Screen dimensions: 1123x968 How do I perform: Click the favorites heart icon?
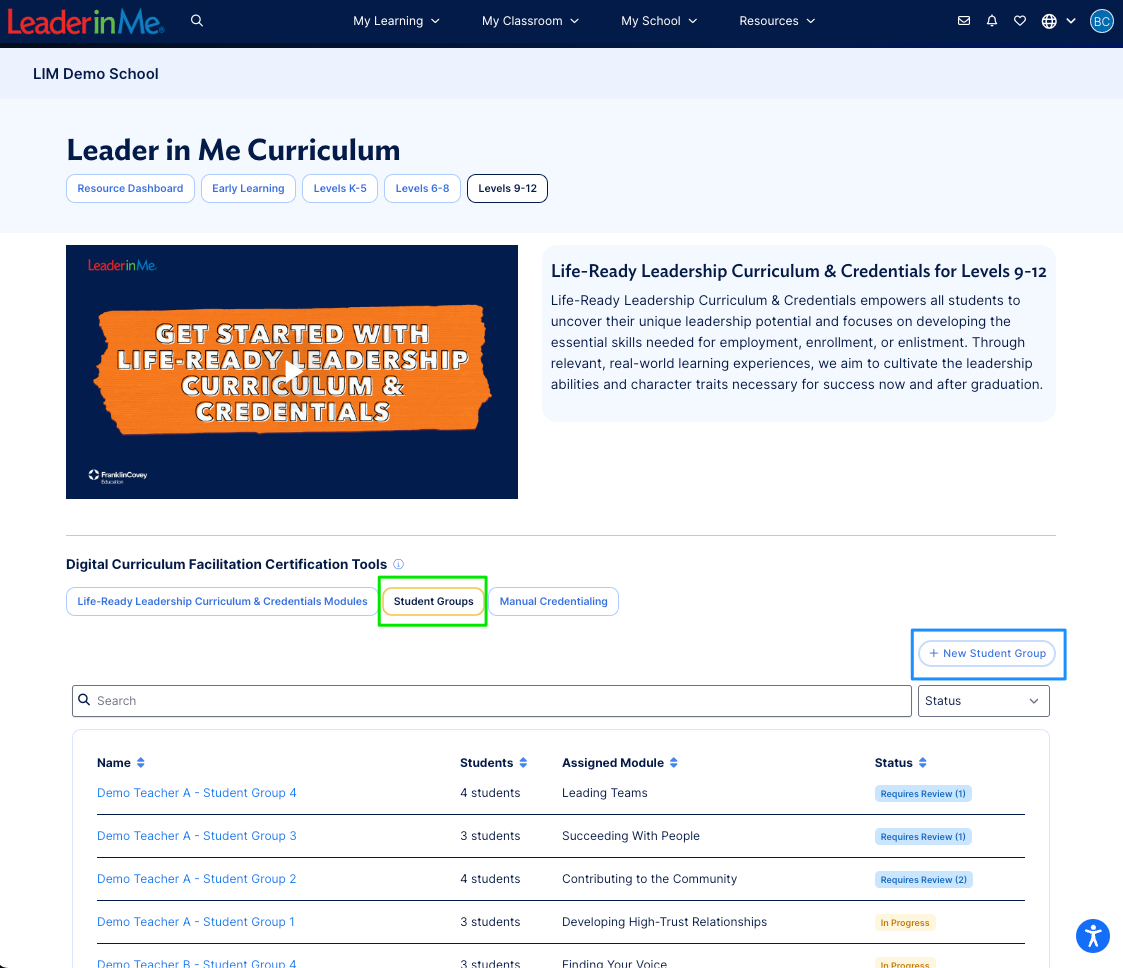tap(1020, 21)
